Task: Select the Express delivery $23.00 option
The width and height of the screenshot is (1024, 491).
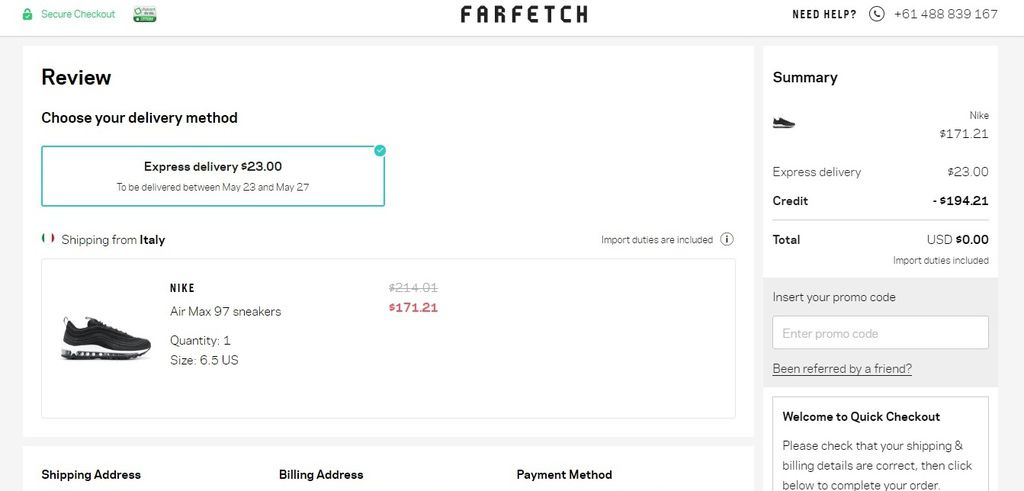Action: click(x=213, y=176)
